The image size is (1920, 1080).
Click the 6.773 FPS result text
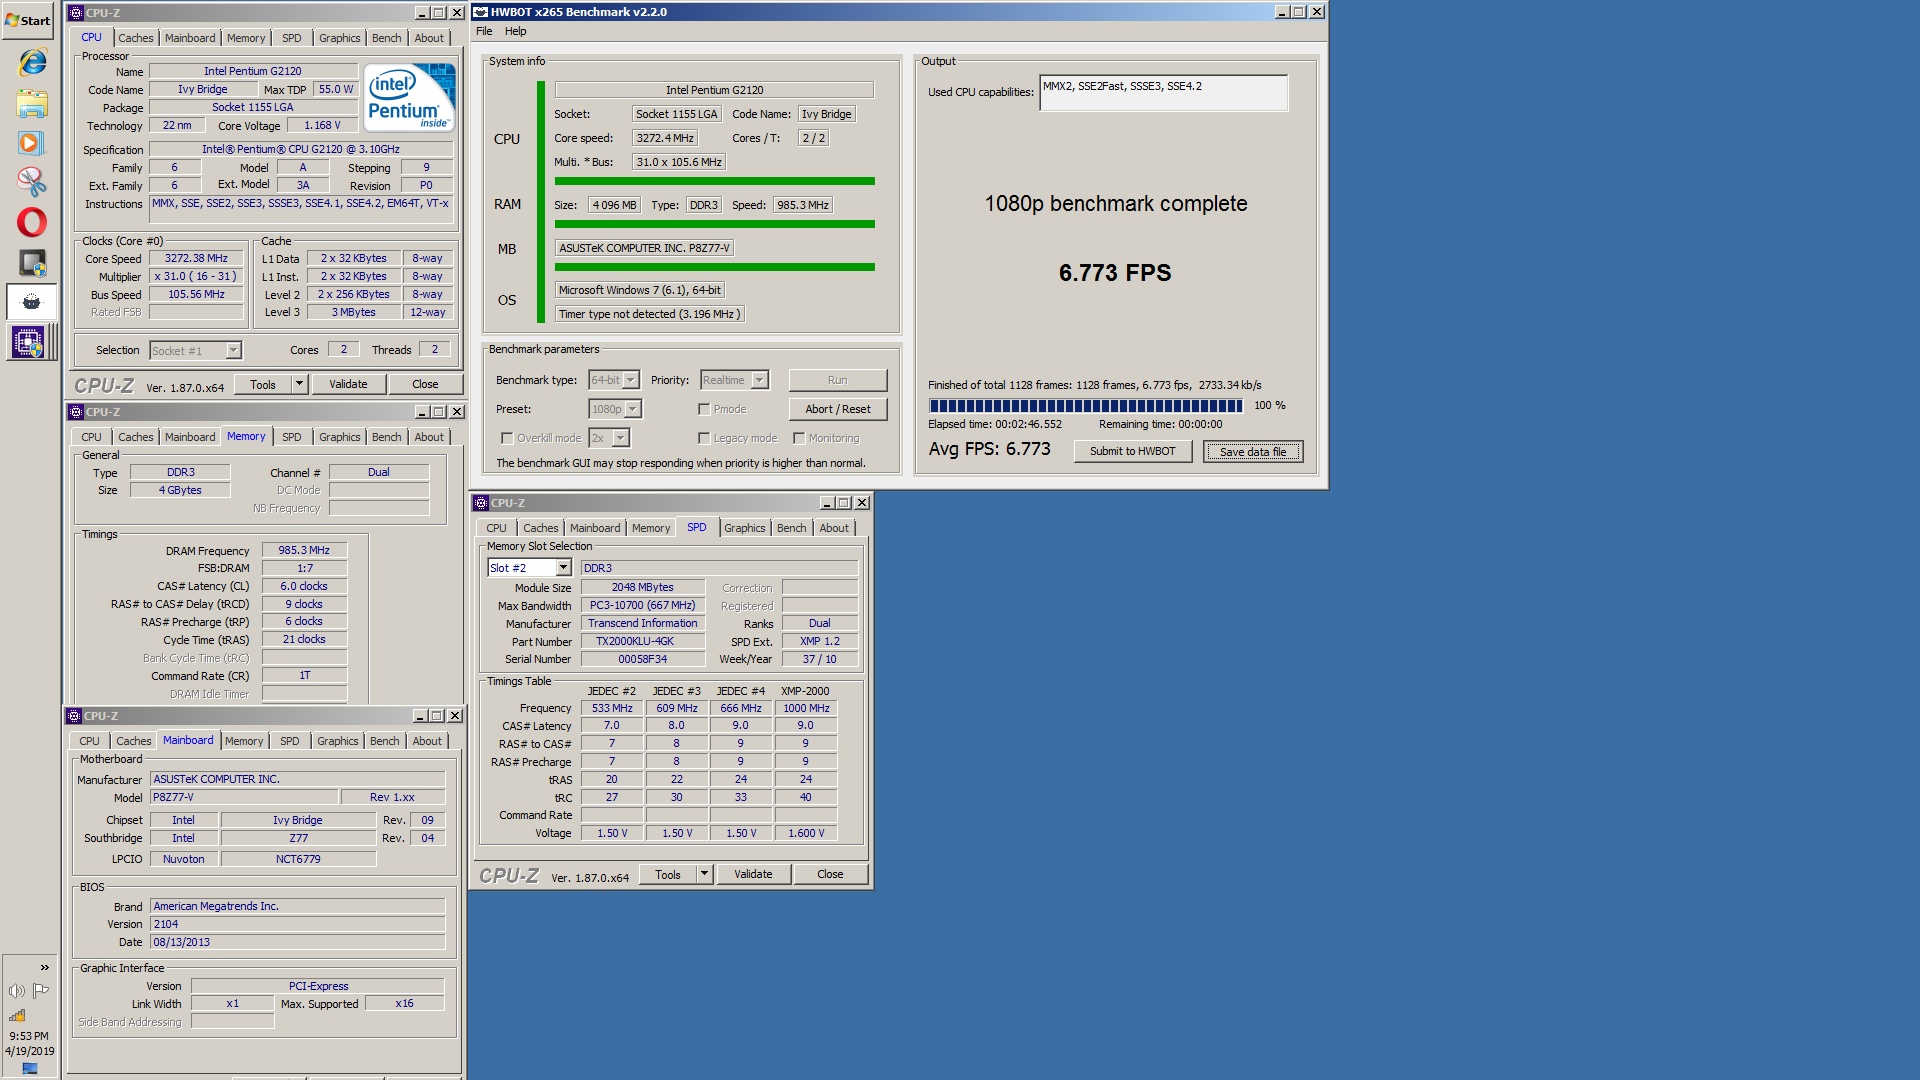[x=1115, y=273]
